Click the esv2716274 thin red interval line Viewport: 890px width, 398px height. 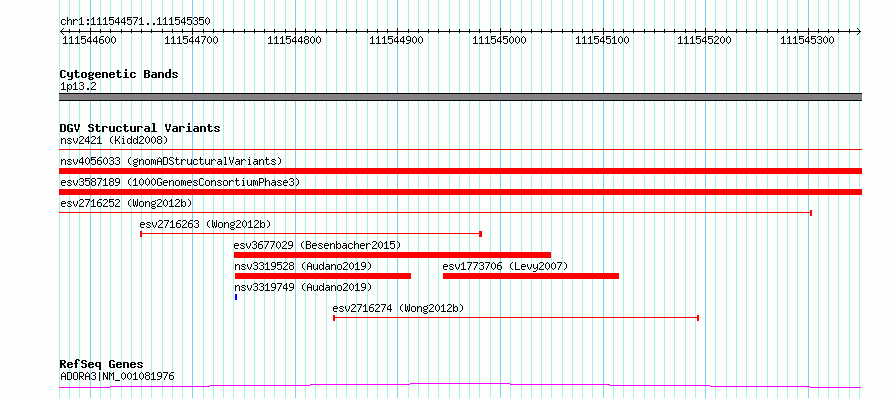tap(515, 318)
